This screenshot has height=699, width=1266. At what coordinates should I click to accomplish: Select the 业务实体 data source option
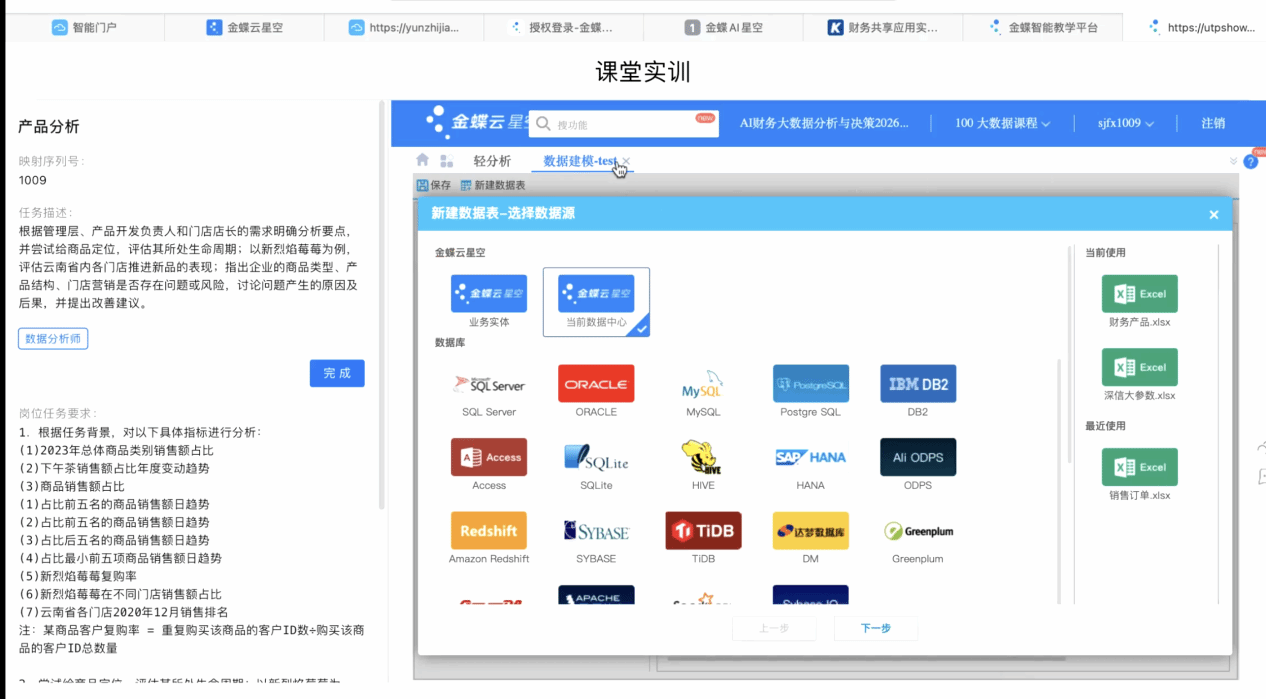pyautogui.click(x=488, y=295)
